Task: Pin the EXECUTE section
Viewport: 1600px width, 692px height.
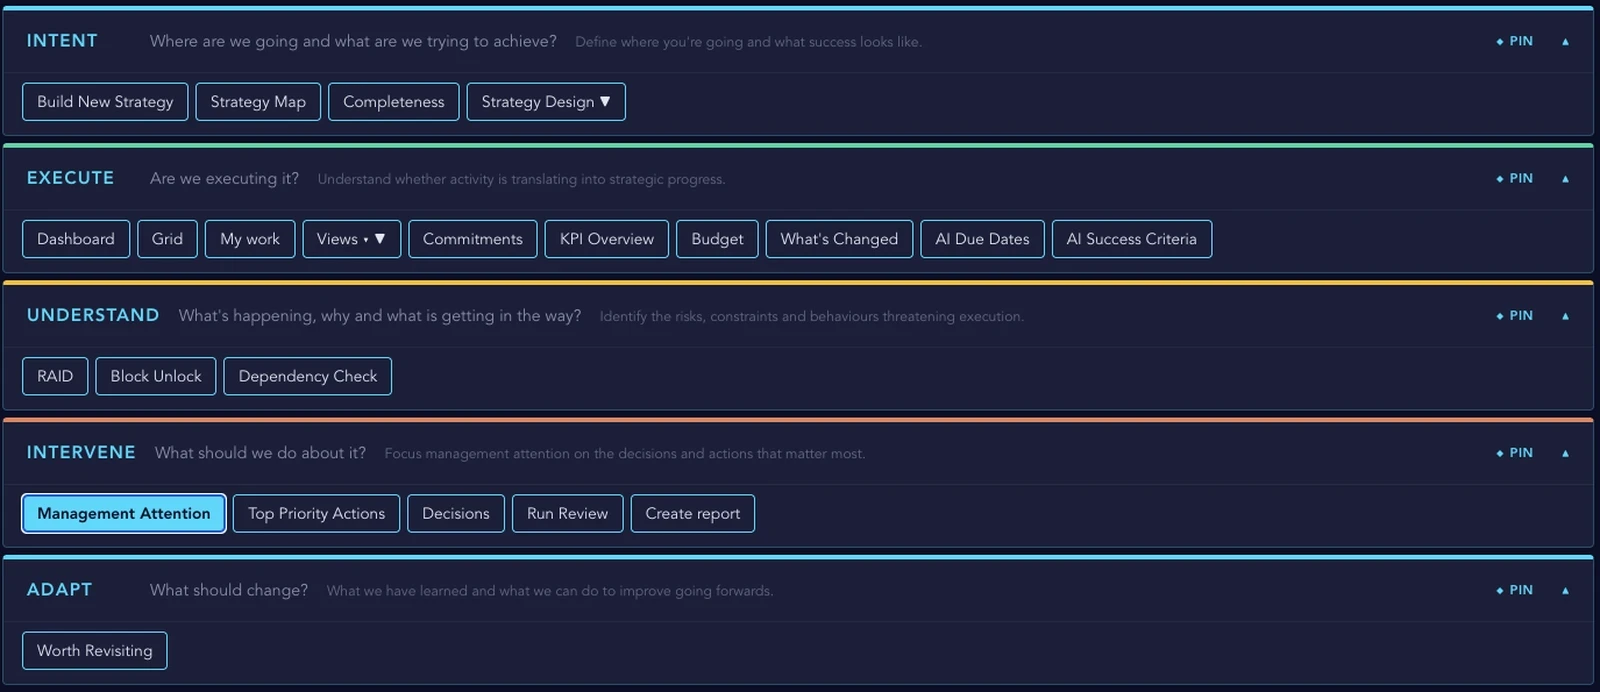Action: pyautogui.click(x=1515, y=178)
